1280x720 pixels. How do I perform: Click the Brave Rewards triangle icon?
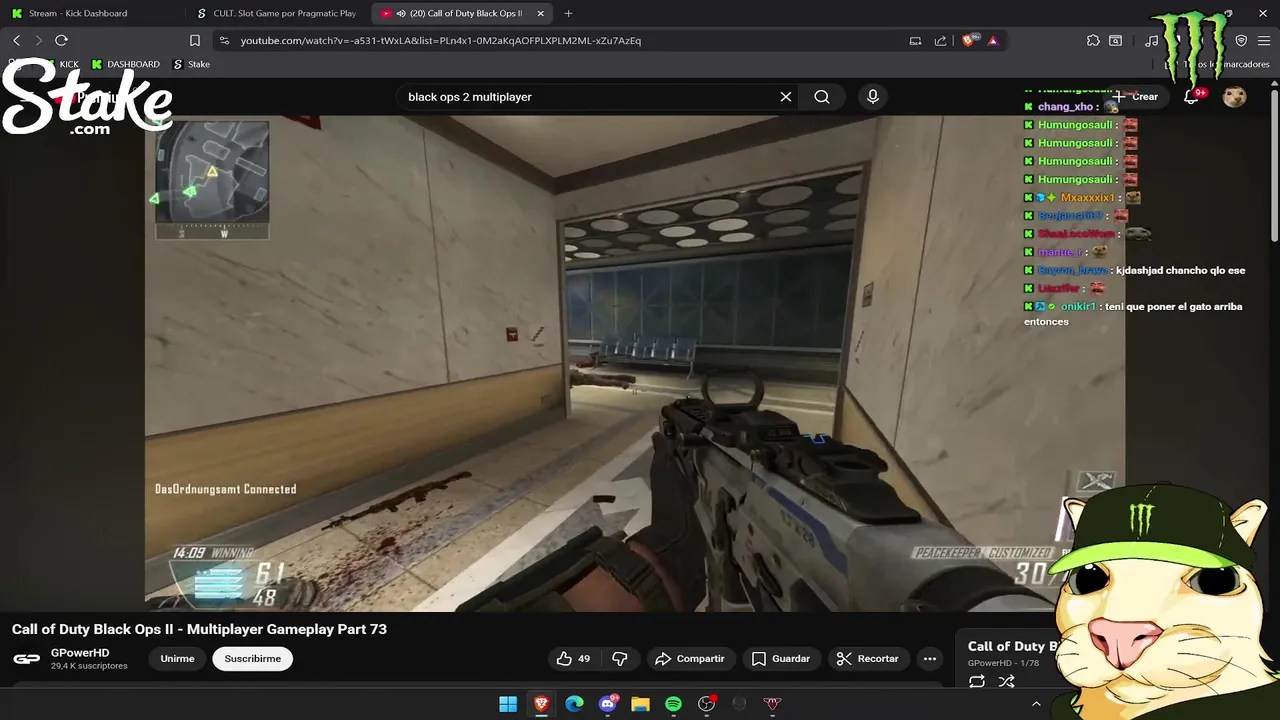pos(993,40)
